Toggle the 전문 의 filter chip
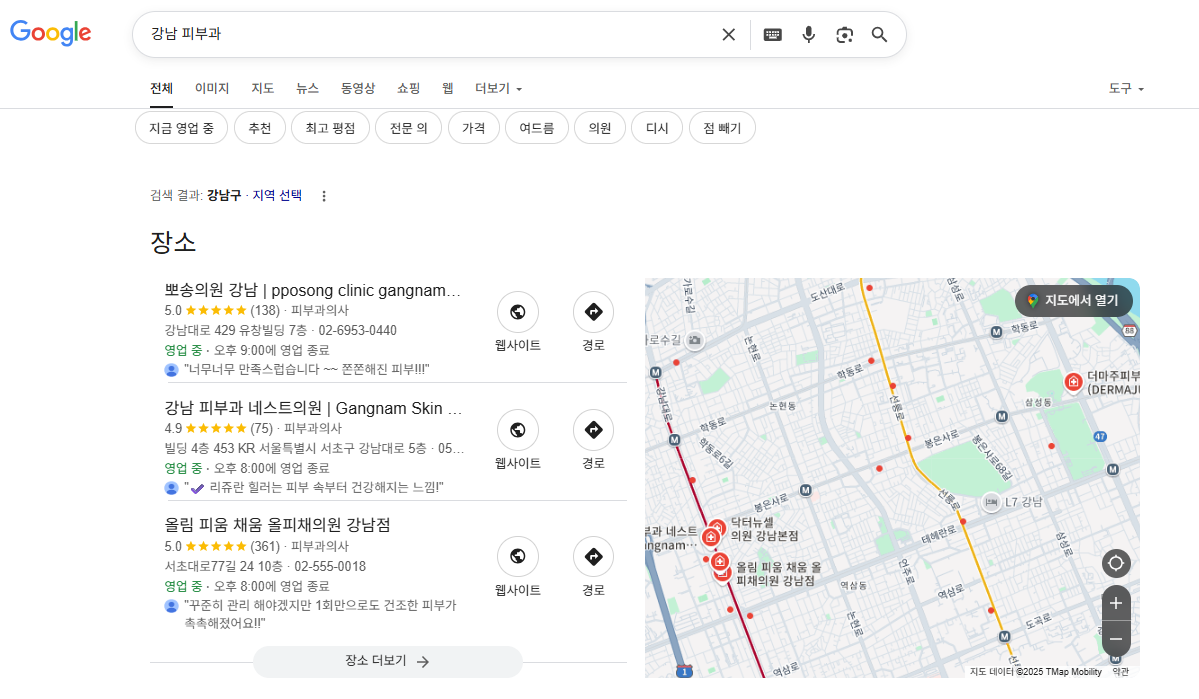The width and height of the screenshot is (1199, 699). click(408, 128)
